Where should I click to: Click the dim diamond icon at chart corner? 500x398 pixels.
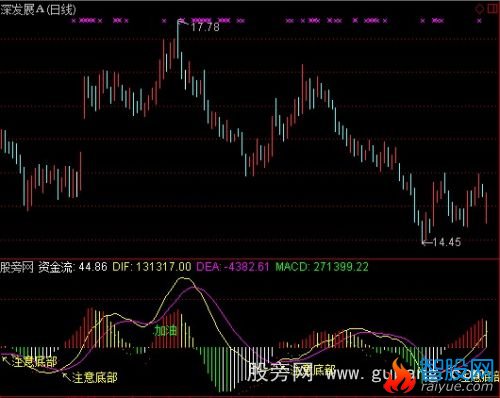pos(479,9)
